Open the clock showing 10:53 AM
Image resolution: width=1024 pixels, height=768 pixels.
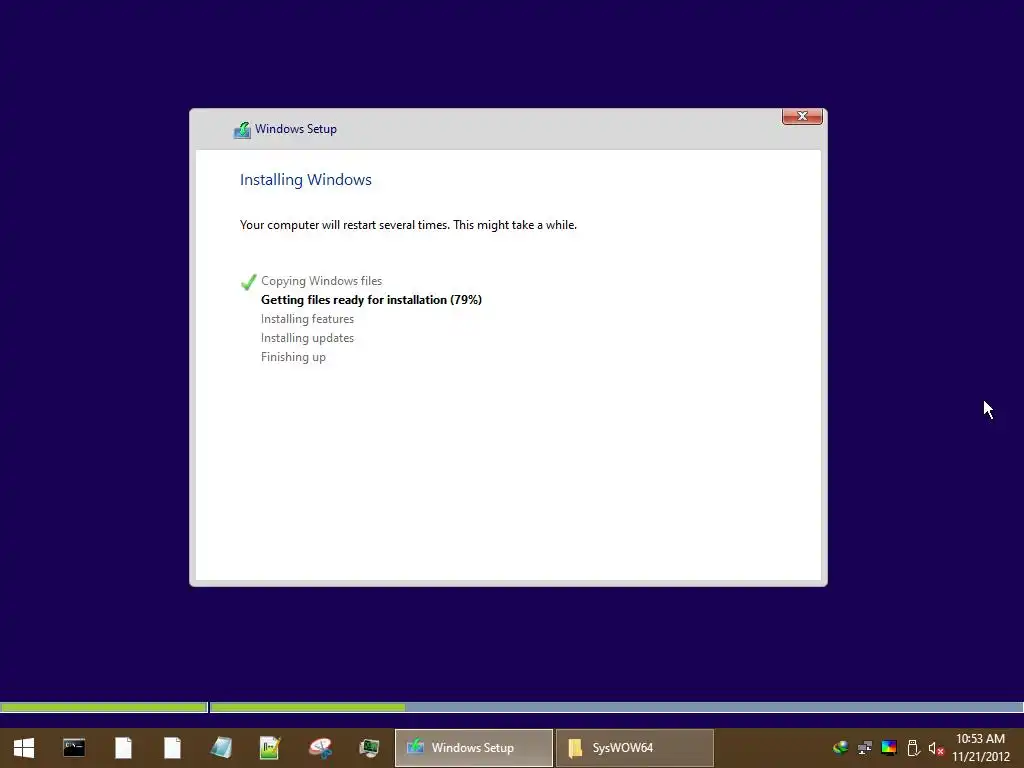point(980,739)
